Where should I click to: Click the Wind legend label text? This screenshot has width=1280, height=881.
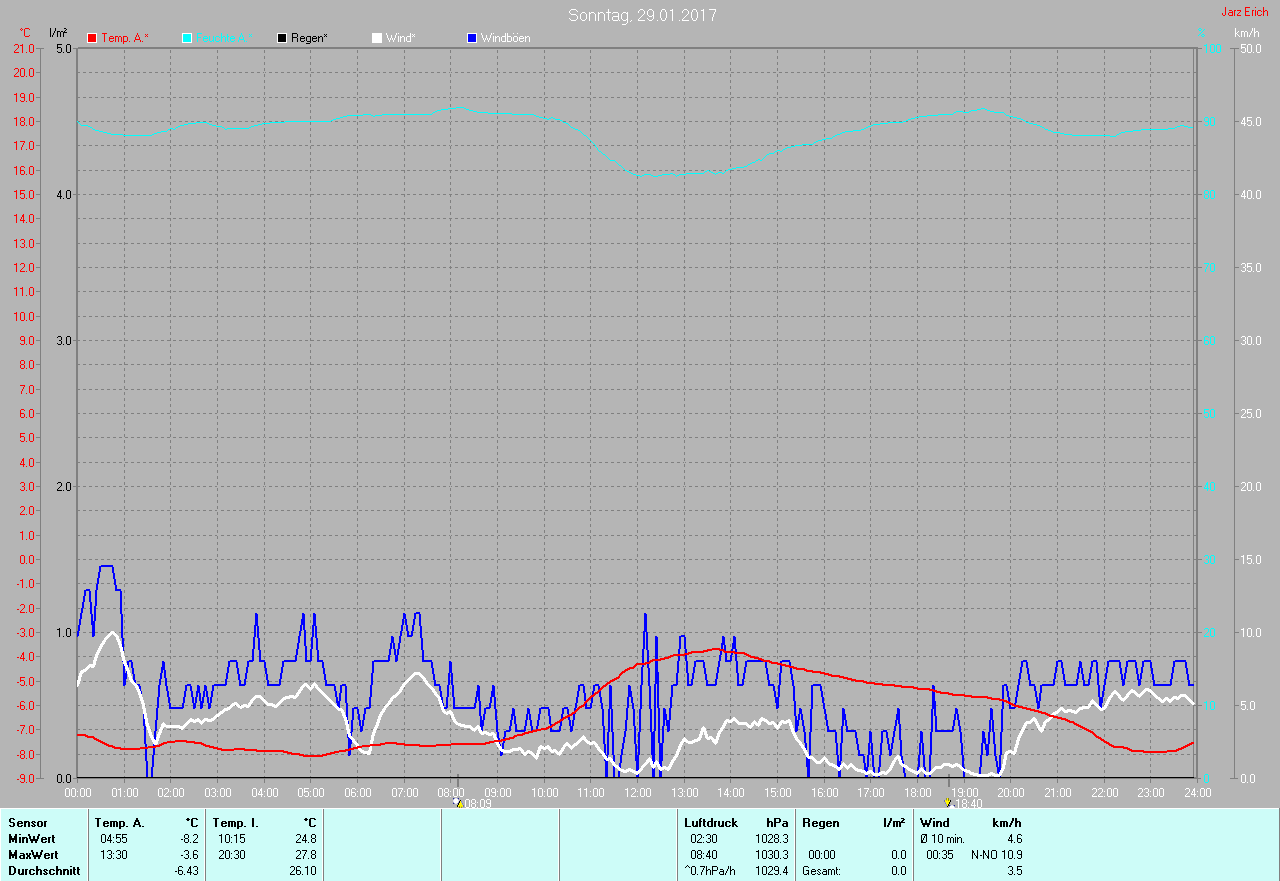400,38
